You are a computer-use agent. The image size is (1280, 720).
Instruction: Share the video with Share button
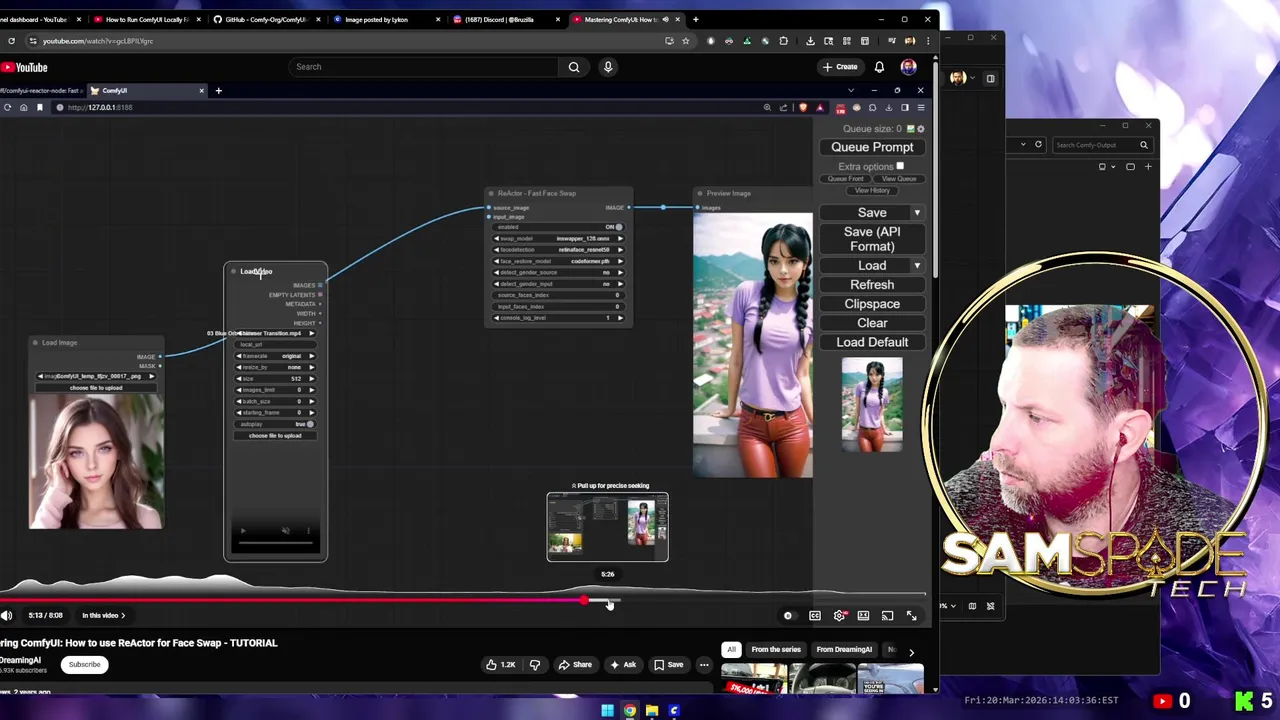pos(575,665)
